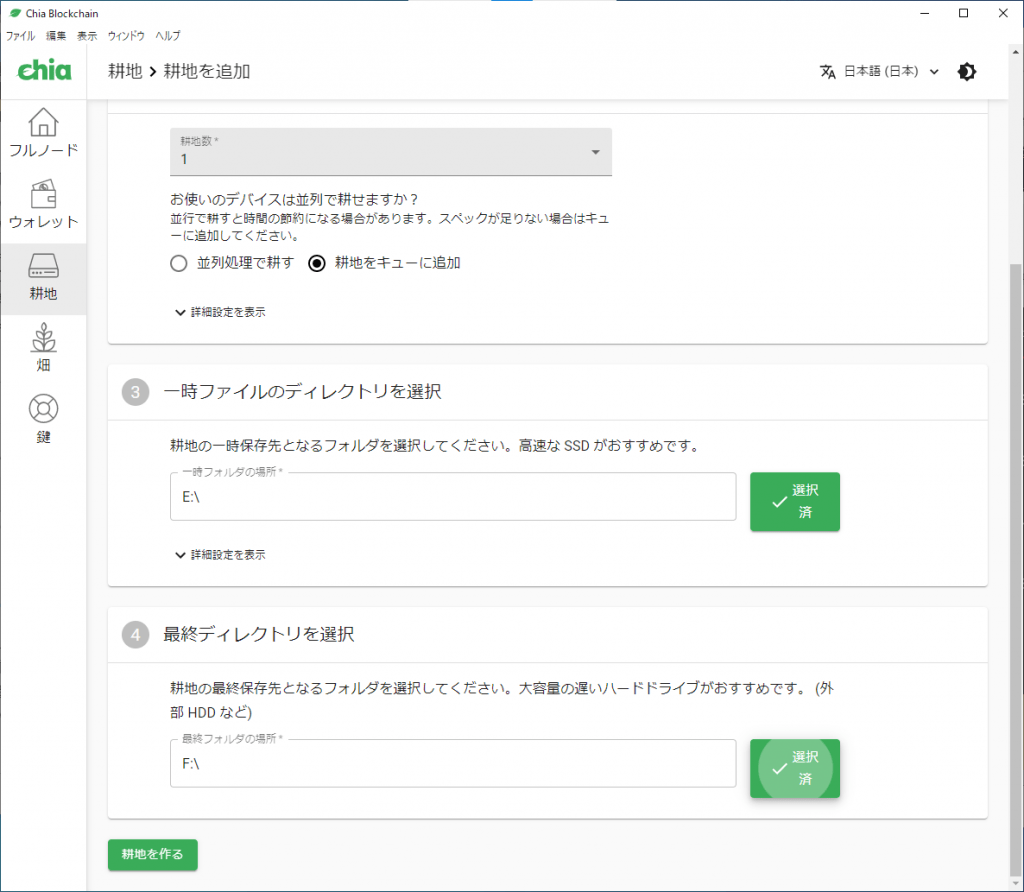Expand 詳細設定を表示 under parallel plotting options

tap(220, 312)
